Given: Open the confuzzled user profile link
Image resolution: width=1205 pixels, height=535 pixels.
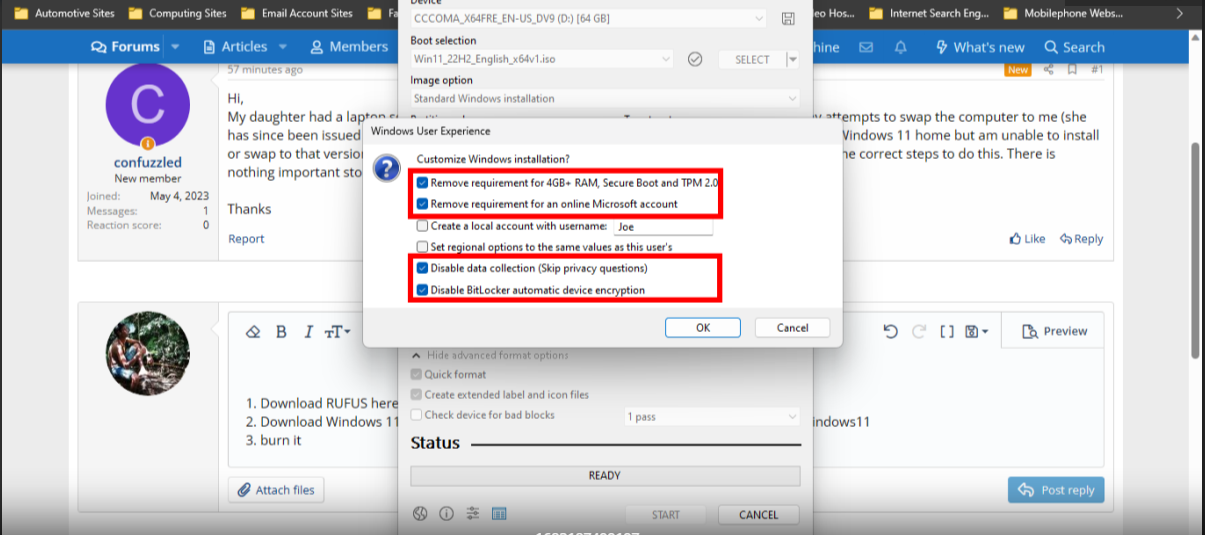Looking at the screenshot, I should point(148,162).
